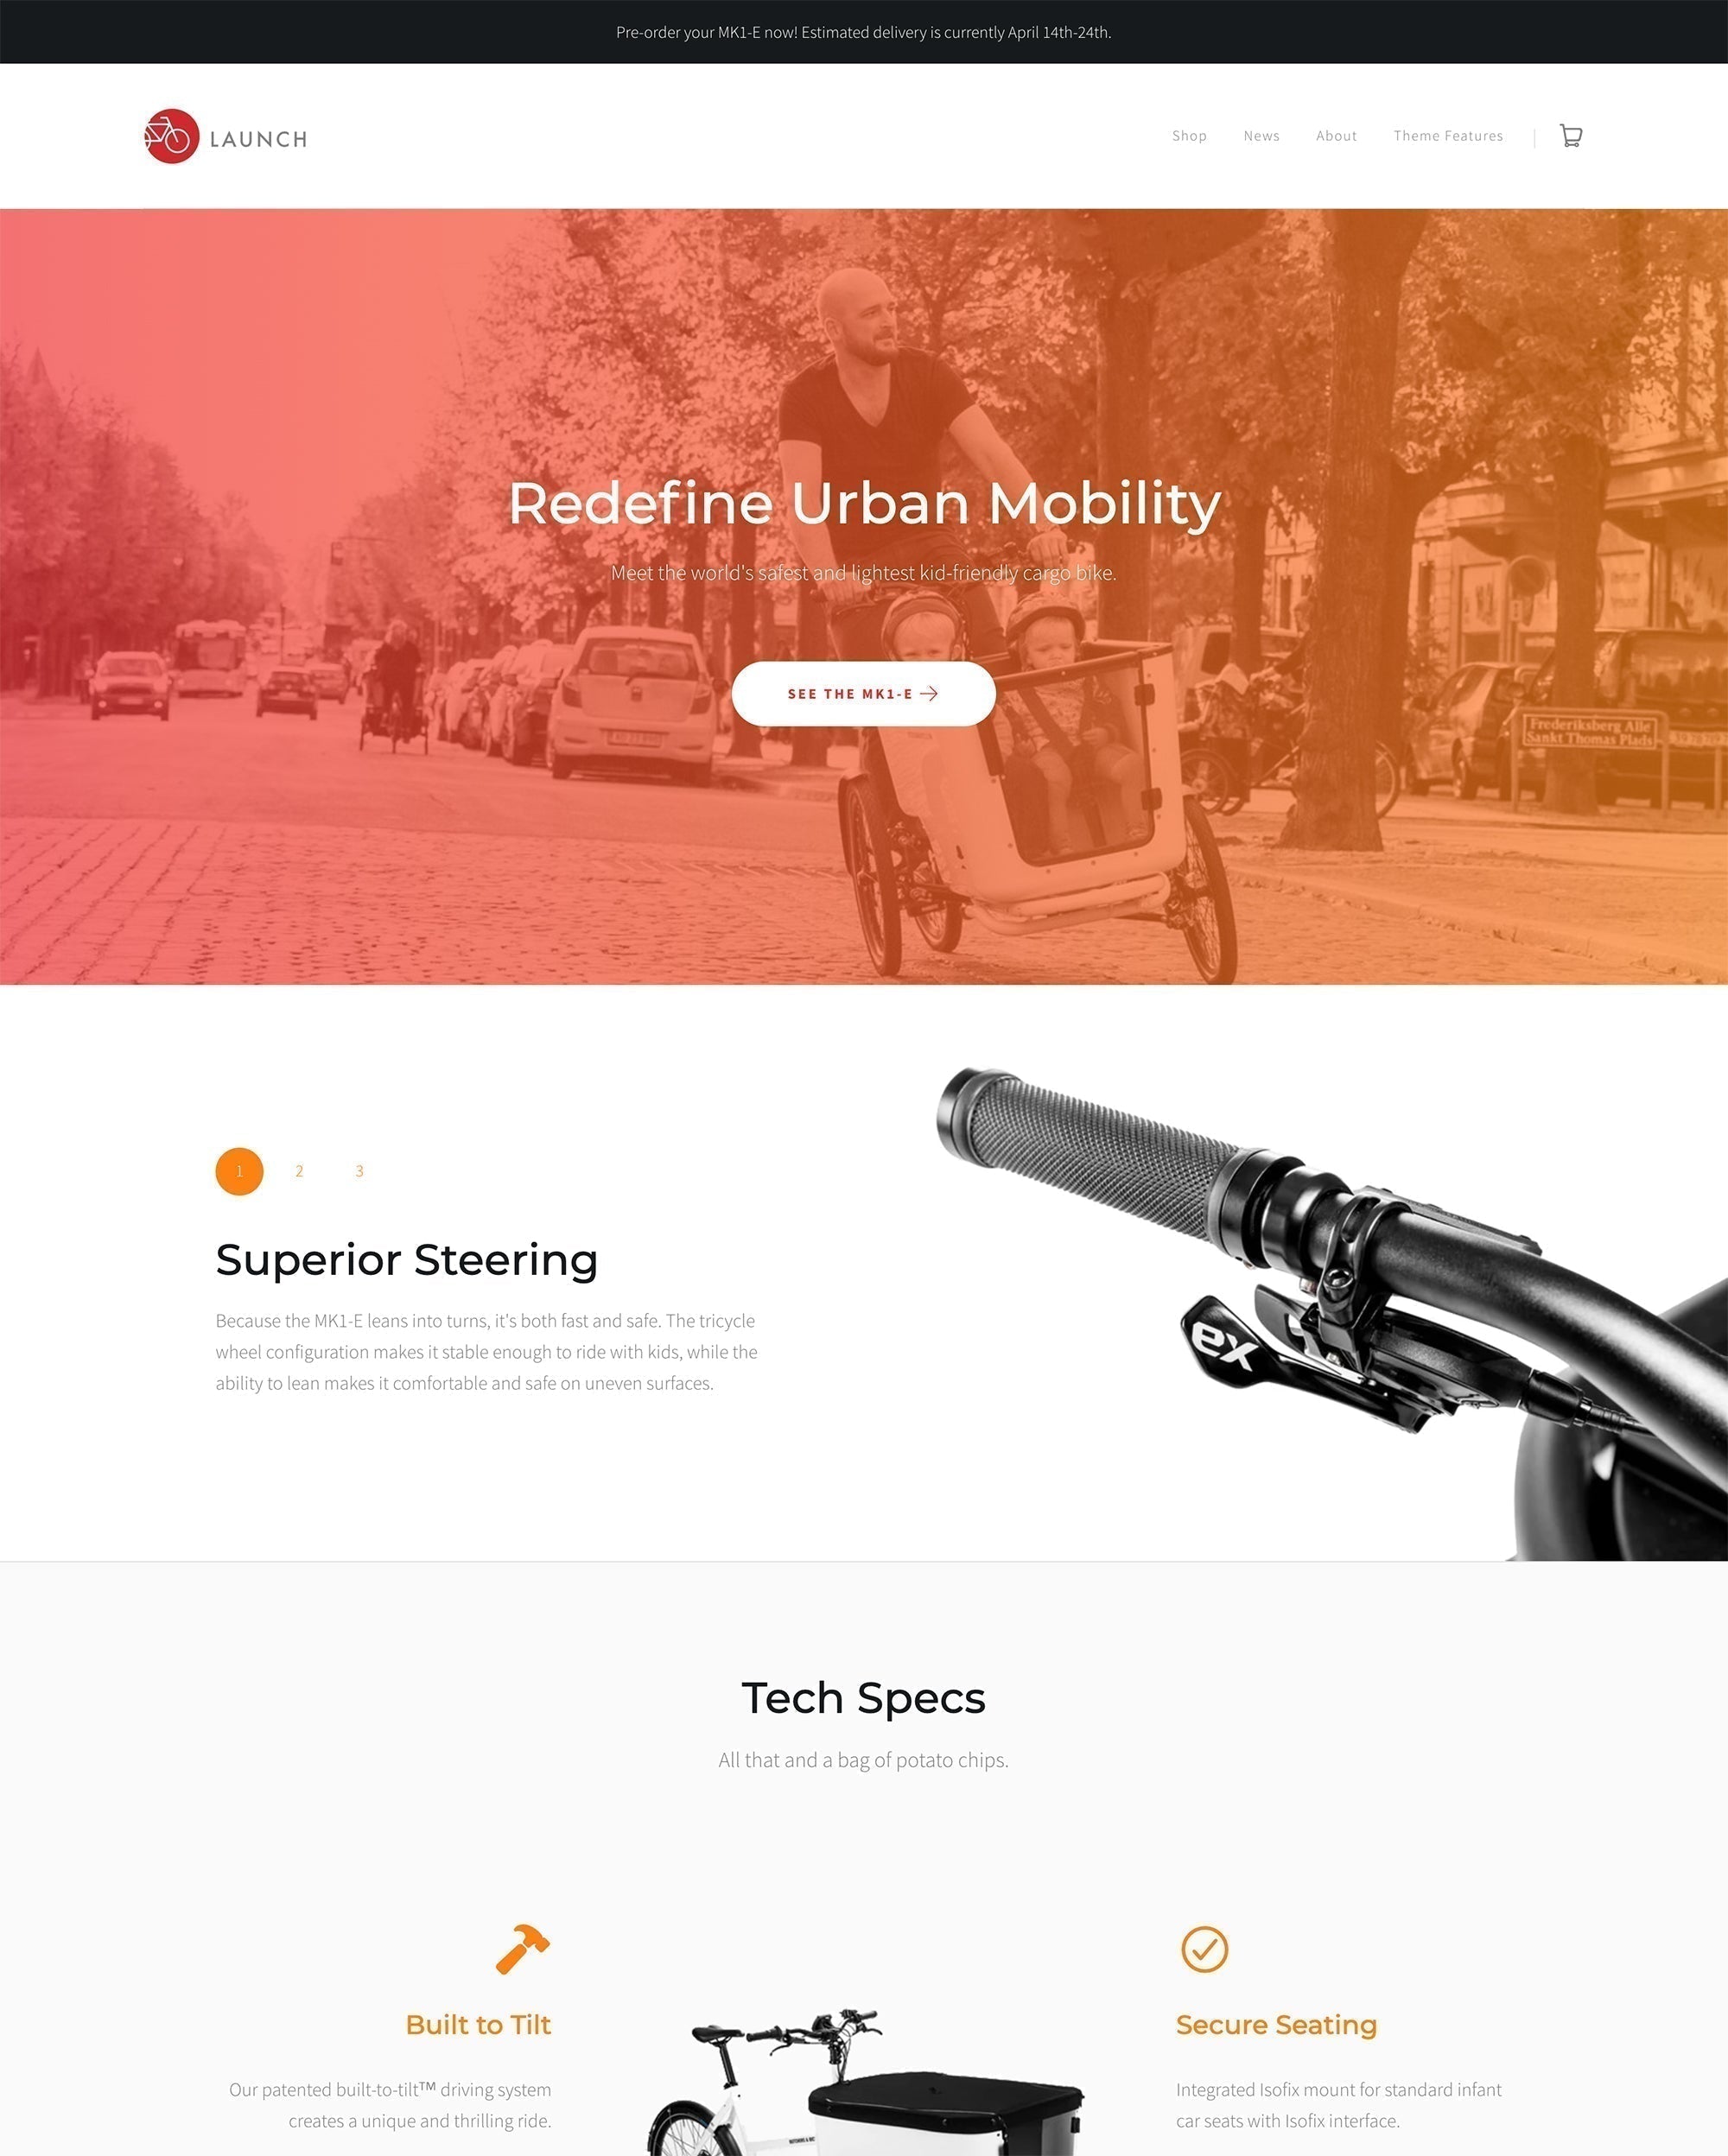Open the News menu item
Image resolution: width=1728 pixels, height=2156 pixels.
coord(1261,136)
